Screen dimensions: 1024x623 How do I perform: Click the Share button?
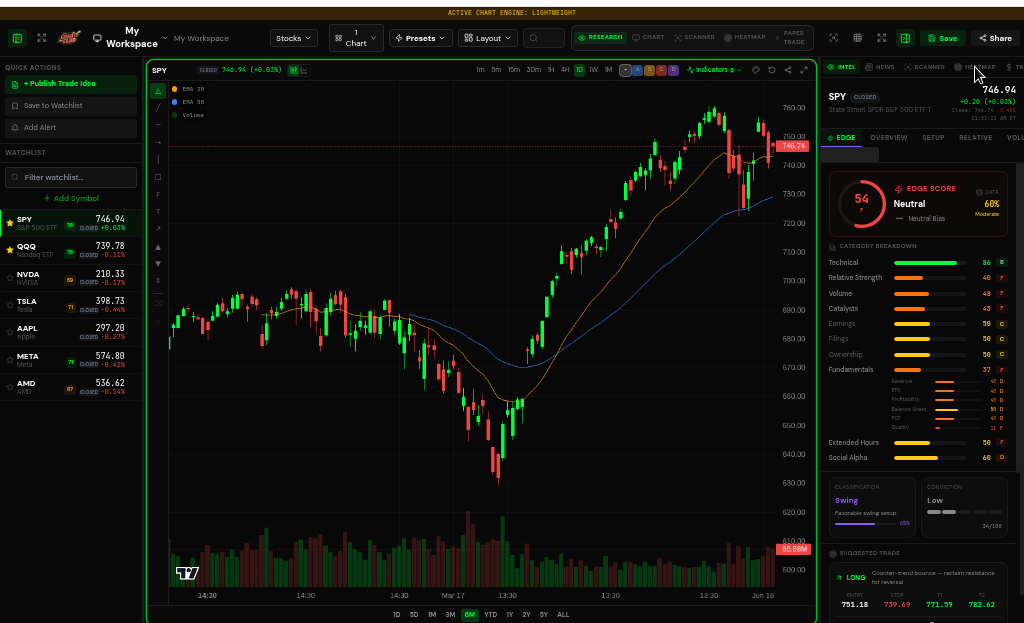point(995,38)
